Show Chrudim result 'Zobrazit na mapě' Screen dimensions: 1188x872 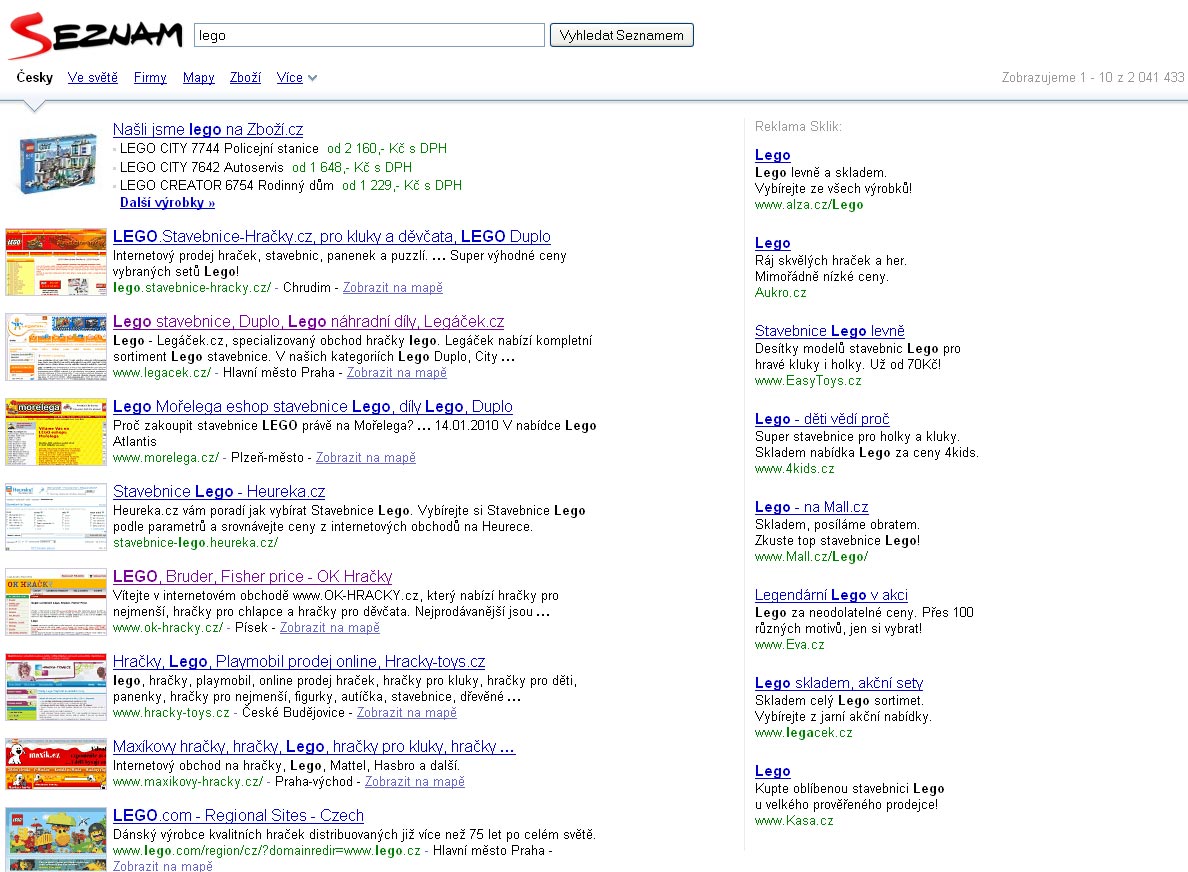392,288
